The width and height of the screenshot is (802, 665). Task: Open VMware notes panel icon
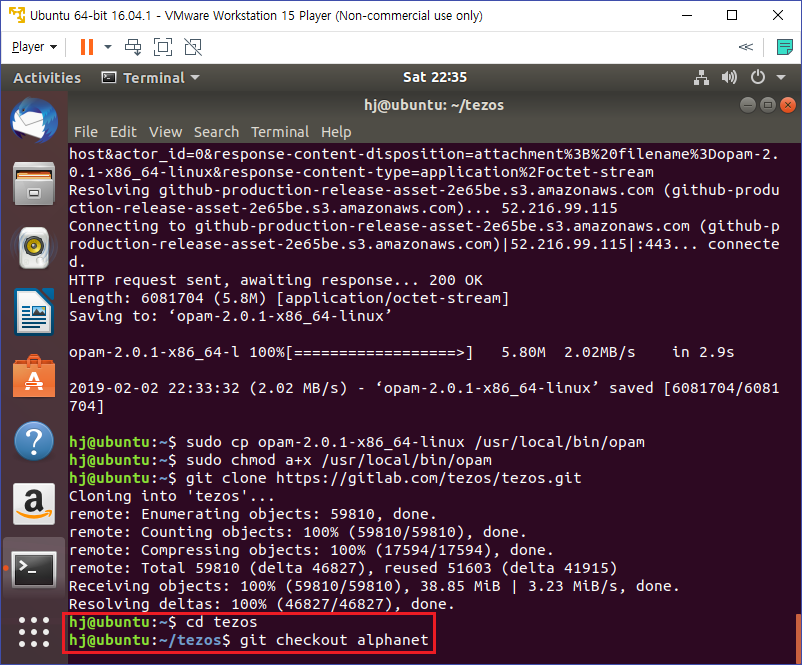784,47
